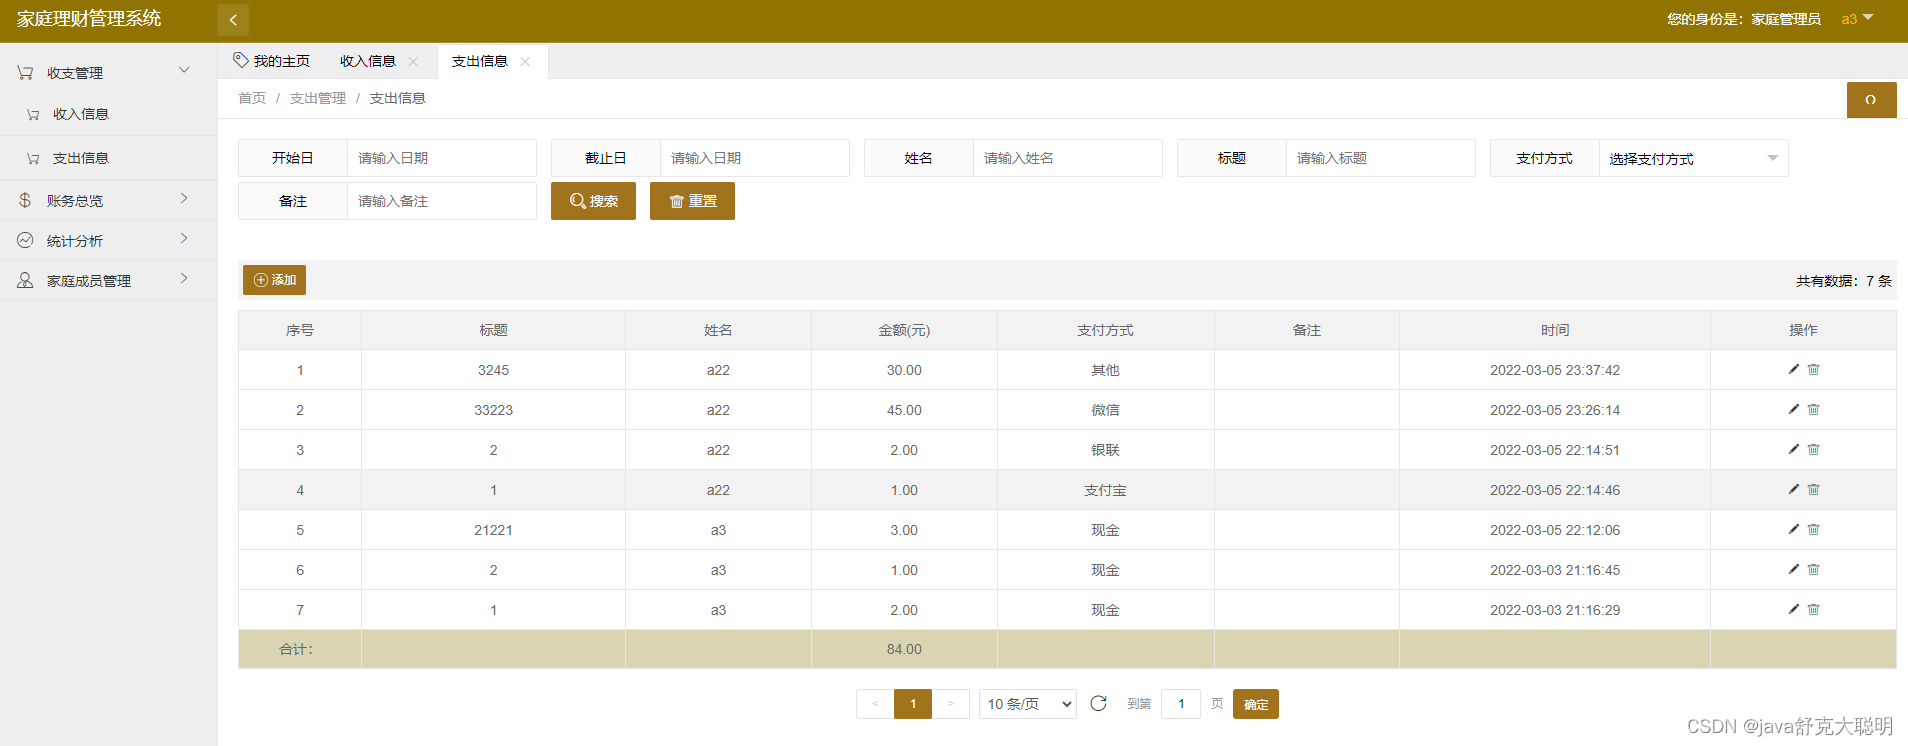The height and width of the screenshot is (746, 1908).
Task: Focus the 开始日 date input
Action: pyautogui.click(x=441, y=158)
